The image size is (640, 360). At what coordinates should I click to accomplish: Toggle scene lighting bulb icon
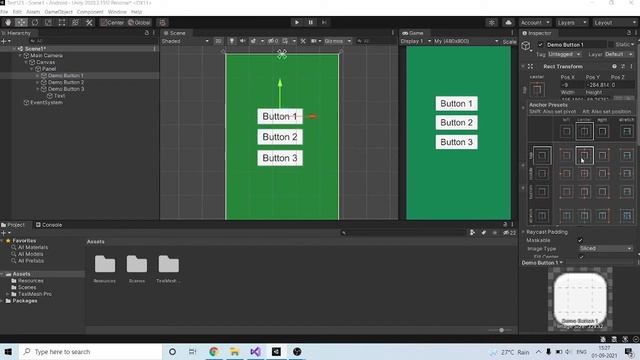(231, 41)
